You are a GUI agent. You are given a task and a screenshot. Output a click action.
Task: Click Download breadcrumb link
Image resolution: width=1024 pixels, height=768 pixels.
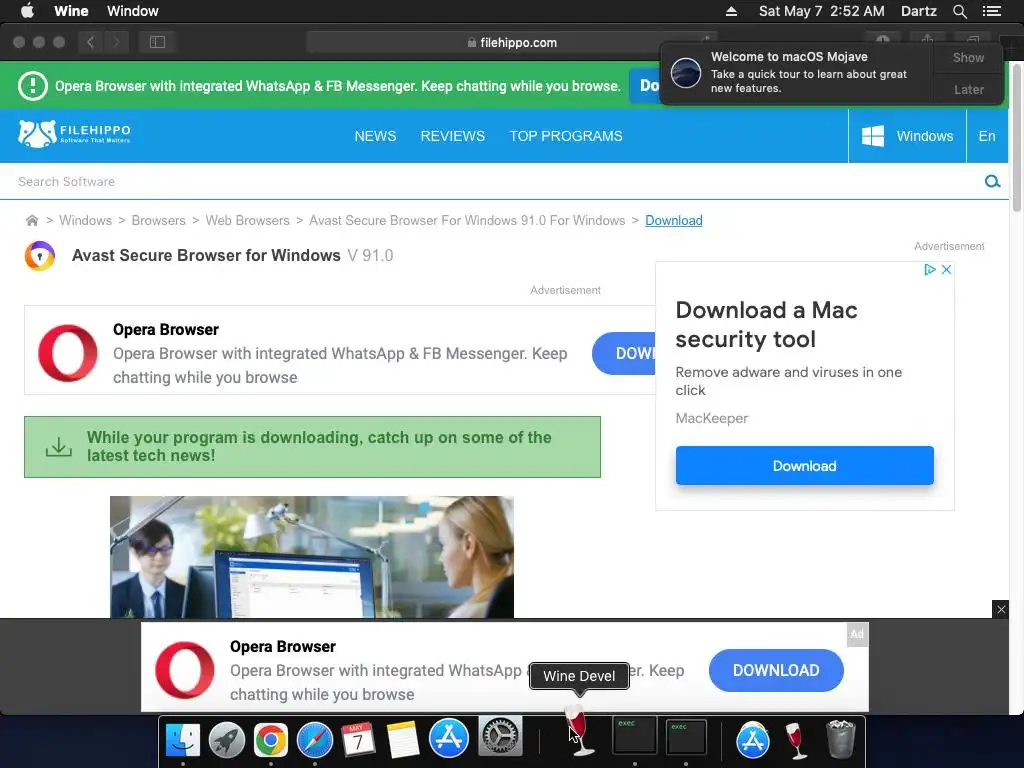pos(674,220)
